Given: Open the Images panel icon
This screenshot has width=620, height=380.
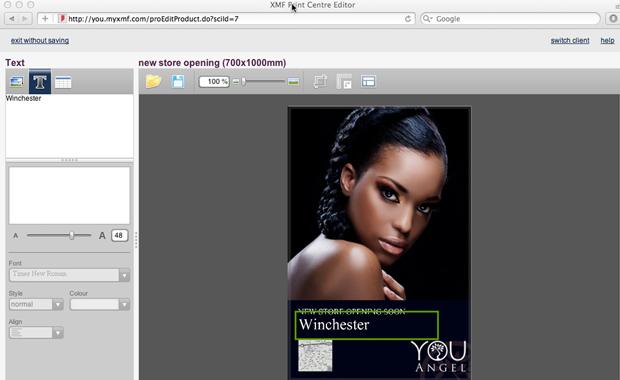Looking at the screenshot, I should [17, 82].
